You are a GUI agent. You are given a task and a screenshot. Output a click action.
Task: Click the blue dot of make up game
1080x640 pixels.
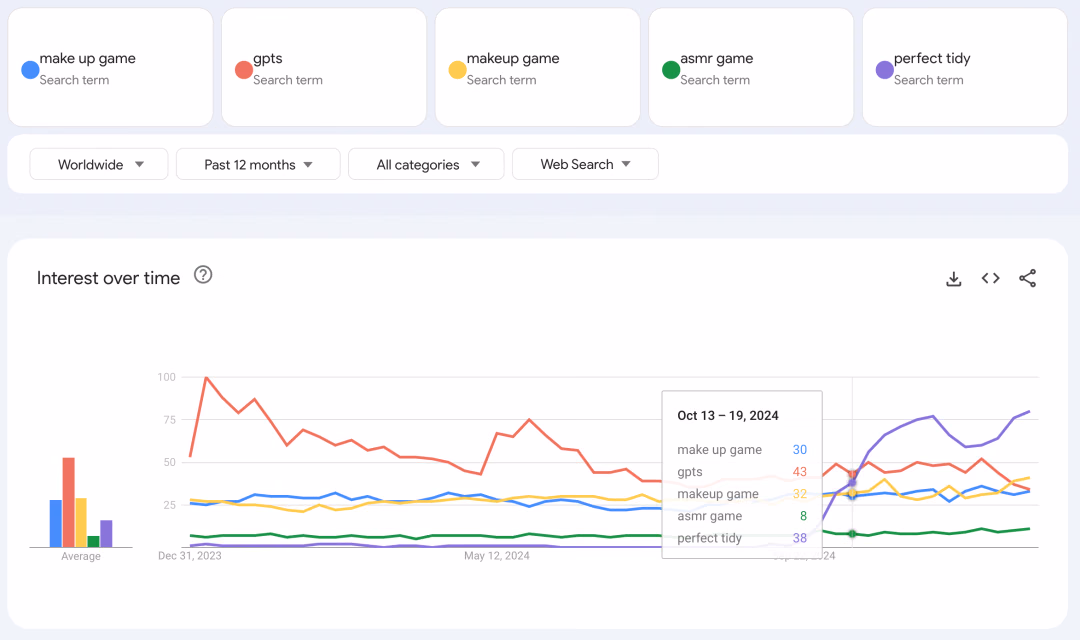click(30, 70)
